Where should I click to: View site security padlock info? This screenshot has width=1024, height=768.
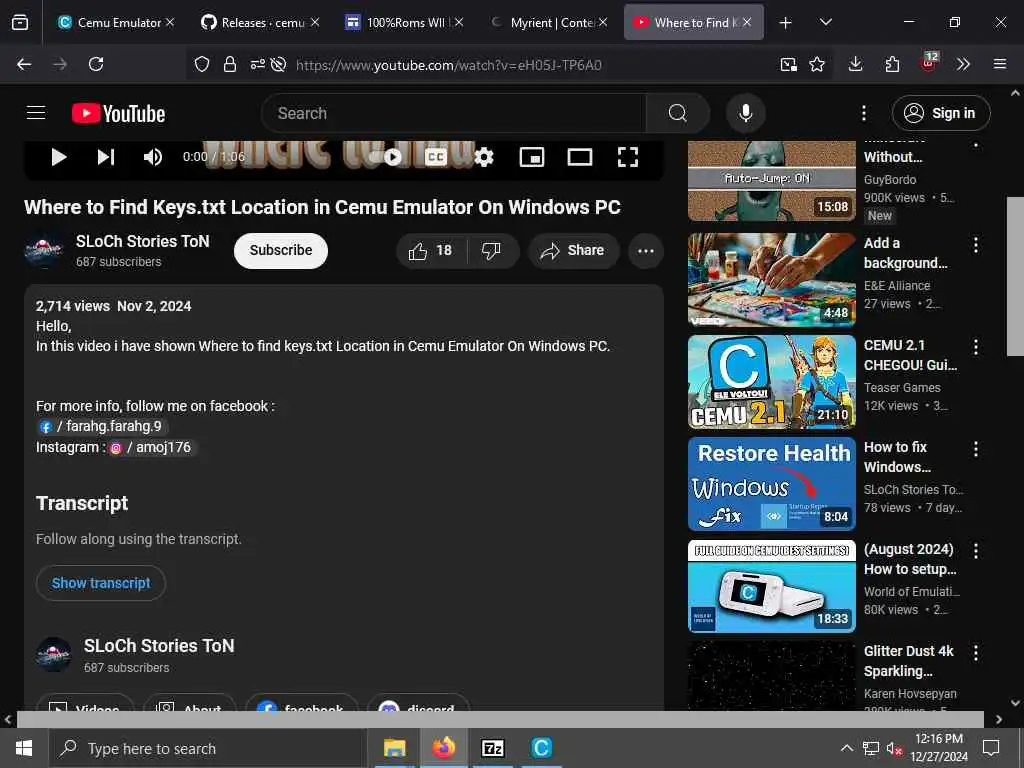point(229,64)
